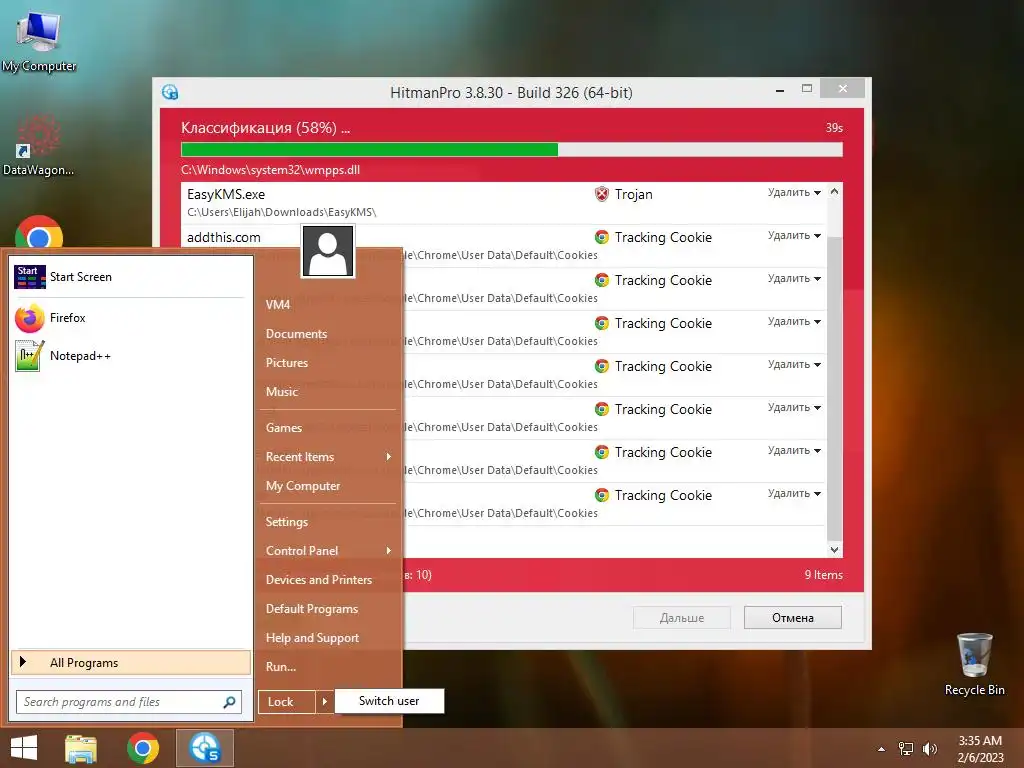This screenshot has height=768, width=1024.
Task: Choose Run... from the Start menu
Action: (281, 667)
